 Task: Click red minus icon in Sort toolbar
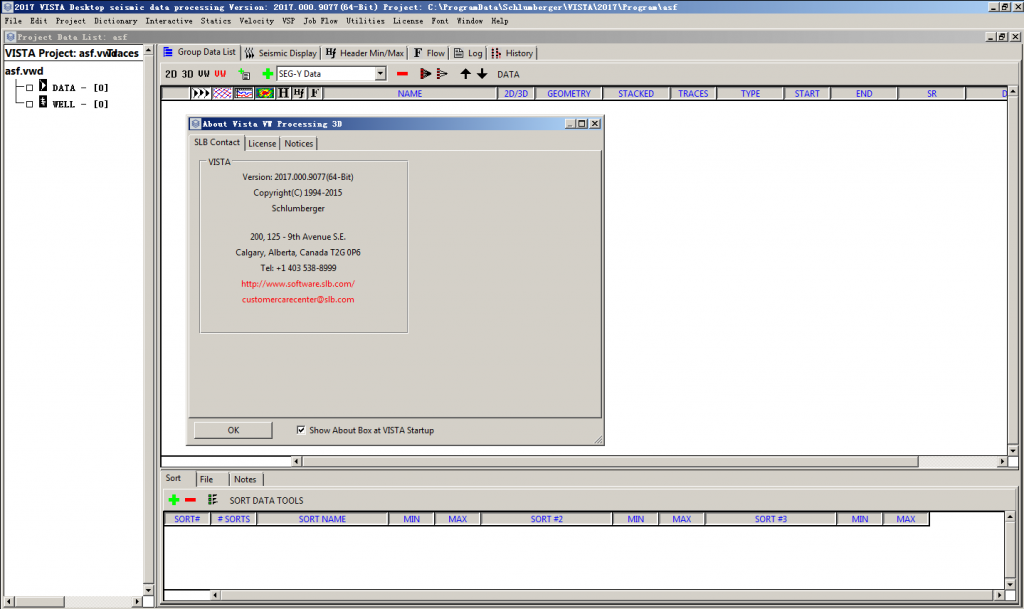(x=191, y=500)
